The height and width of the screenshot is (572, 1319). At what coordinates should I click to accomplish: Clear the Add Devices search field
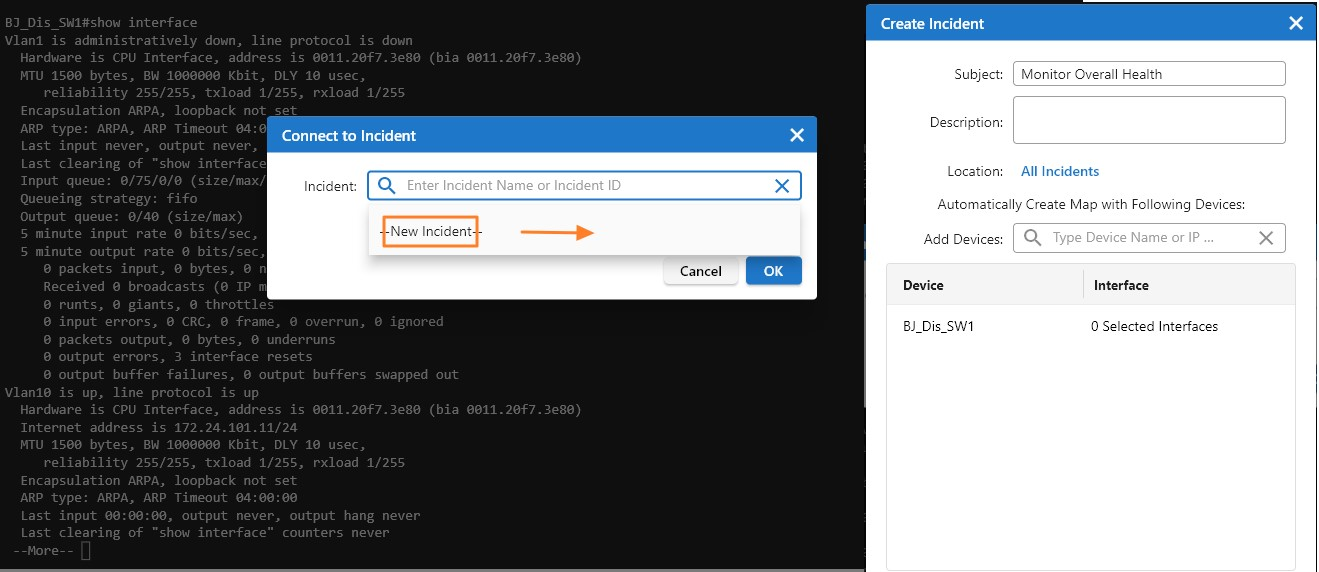pyautogui.click(x=1266, y=238)
